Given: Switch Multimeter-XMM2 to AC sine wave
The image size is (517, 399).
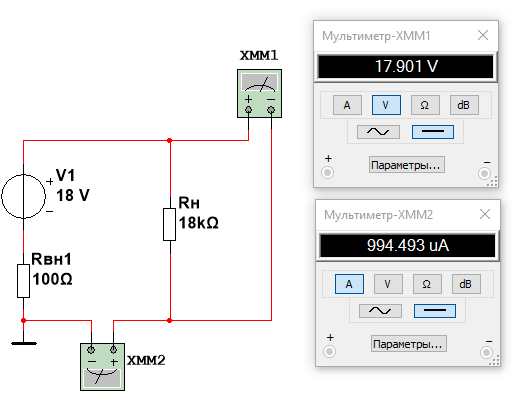Looking at the screenshot, I should coord(380,311).
